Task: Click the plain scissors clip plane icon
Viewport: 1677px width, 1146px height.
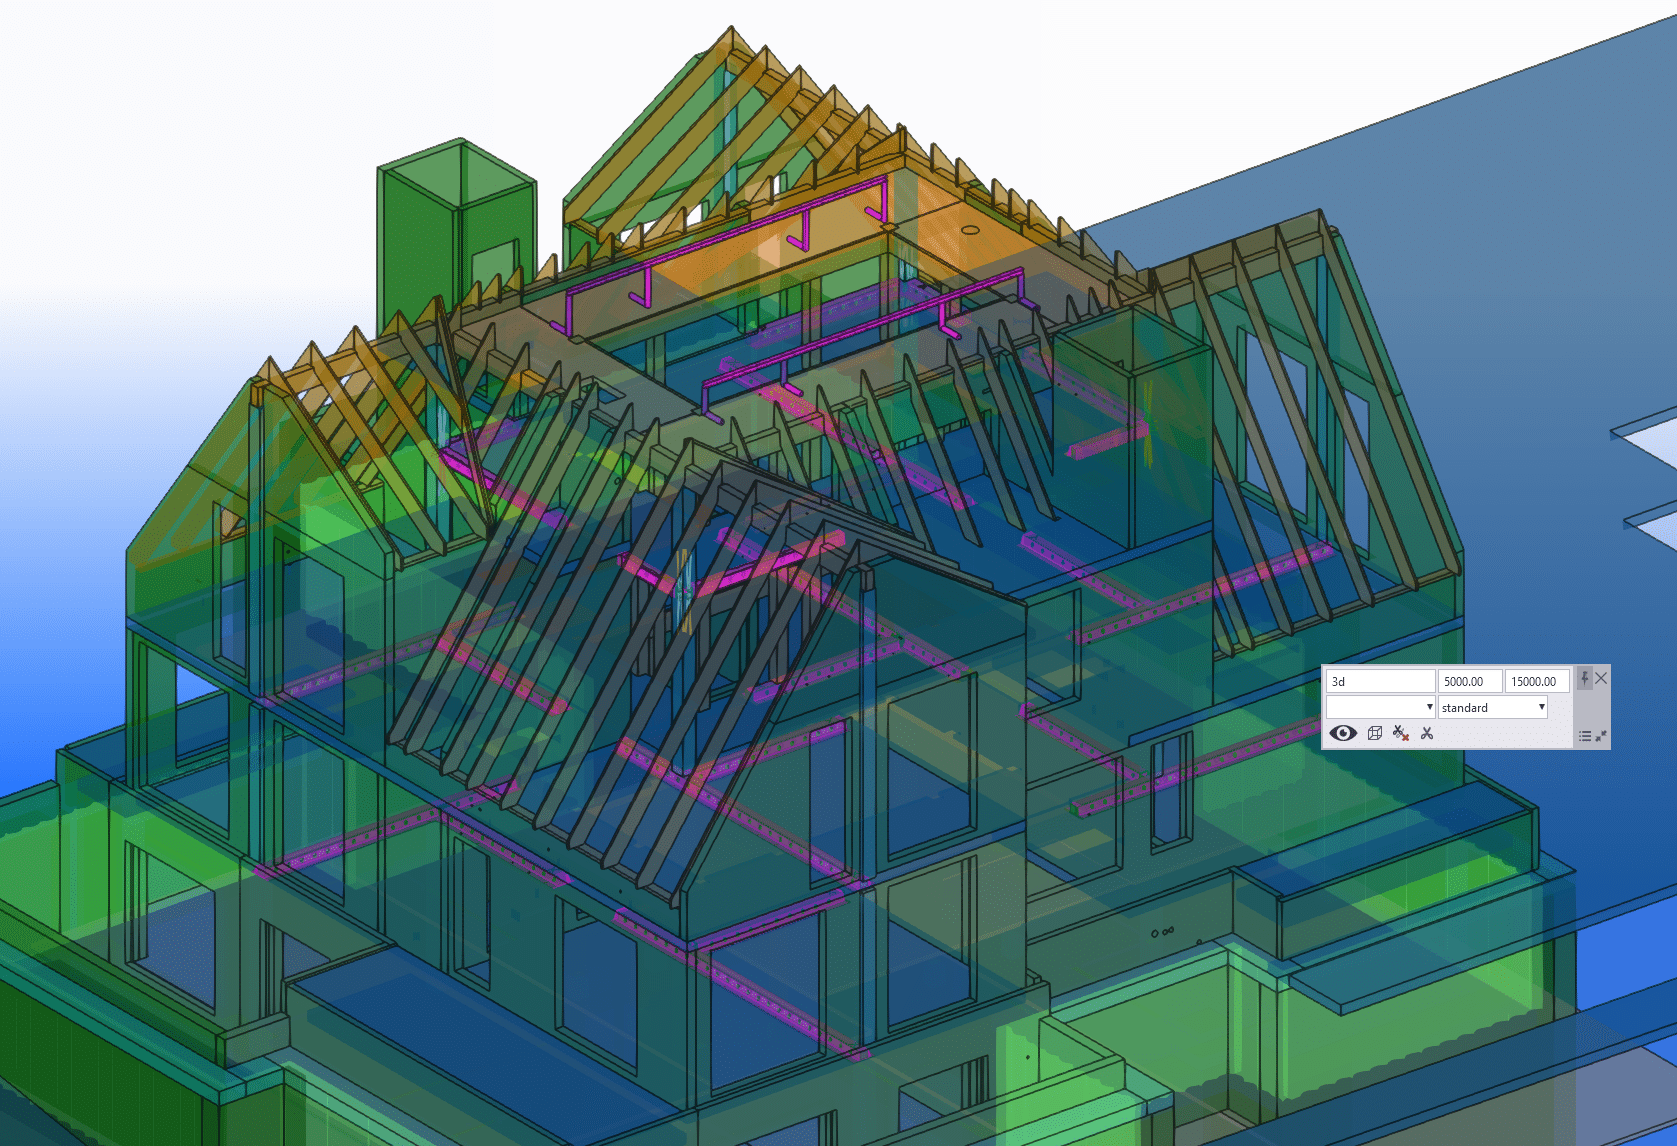Action: pyautogui.click(x=1427, y=734)
